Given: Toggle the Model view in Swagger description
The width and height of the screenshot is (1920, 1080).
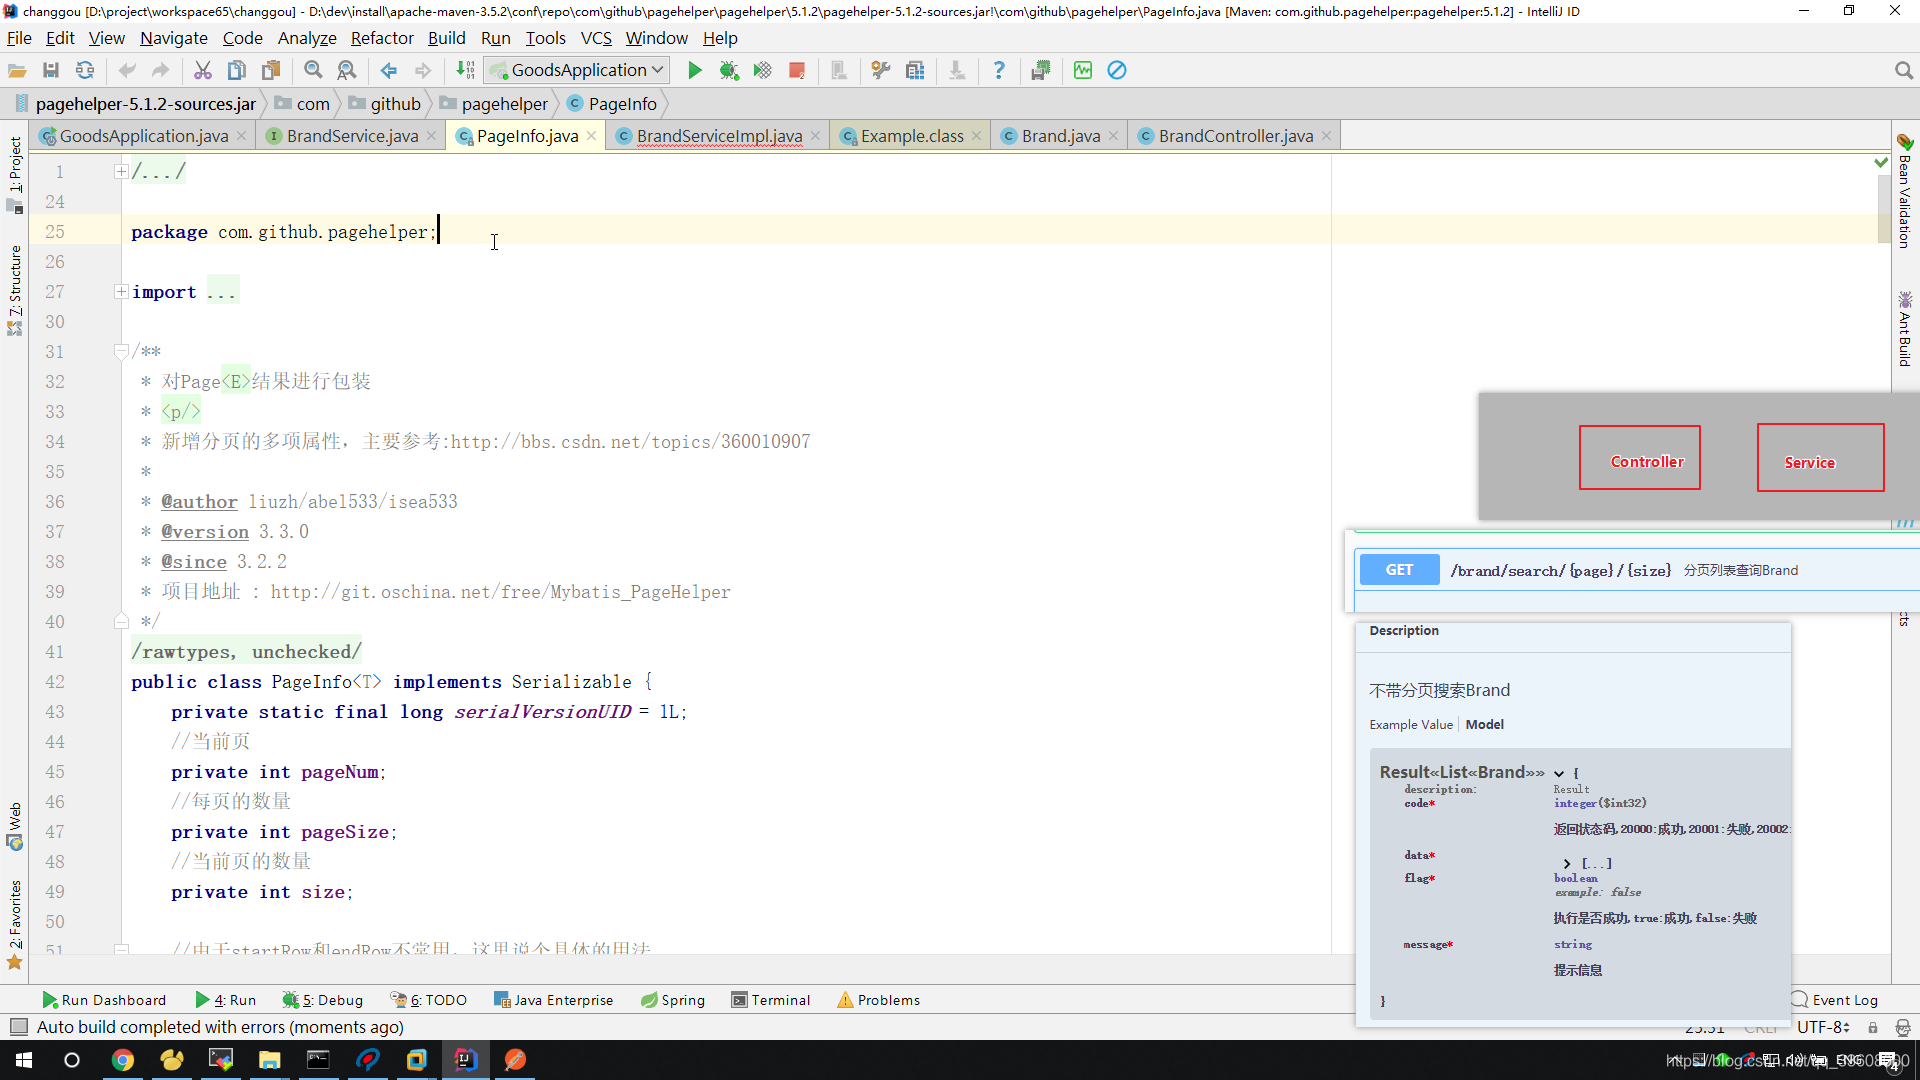Looking at the screenshot, I should [1486, 723].
